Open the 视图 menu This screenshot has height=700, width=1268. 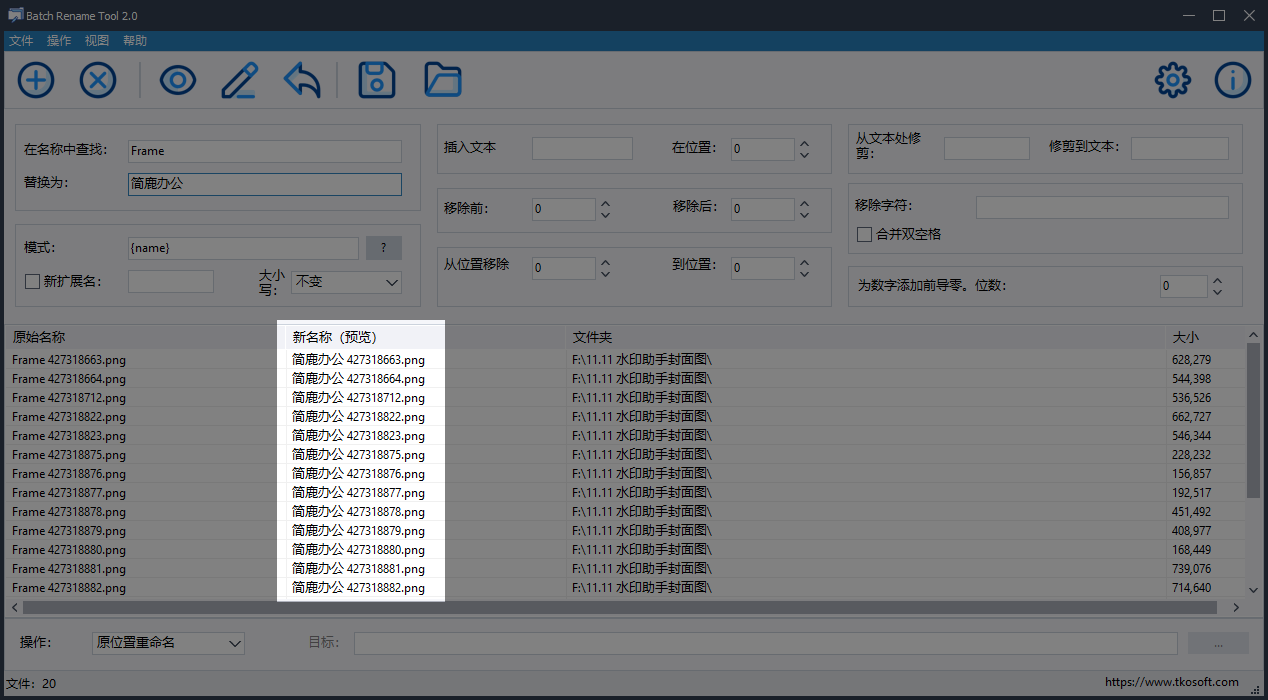point(97,41)
